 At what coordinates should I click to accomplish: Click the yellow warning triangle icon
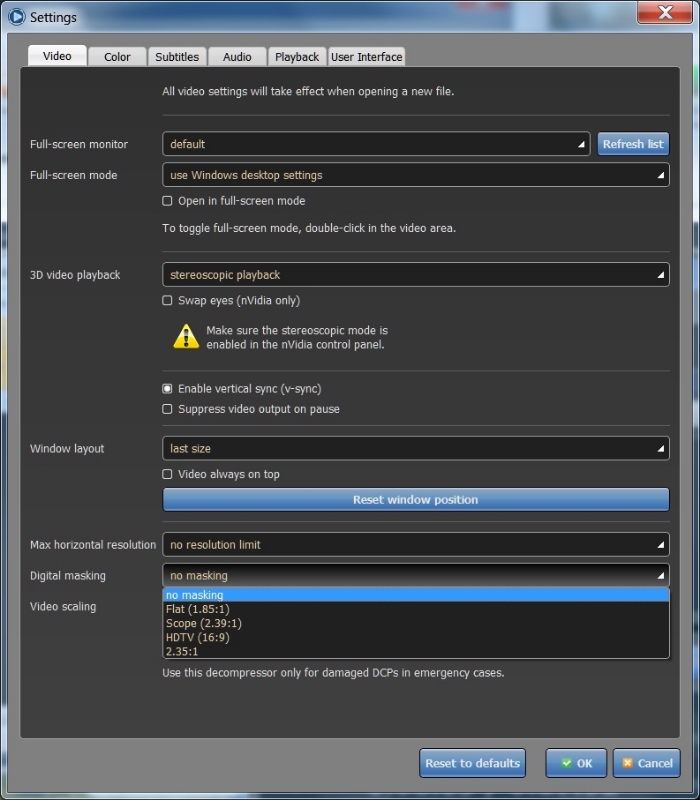pos(186,337)
